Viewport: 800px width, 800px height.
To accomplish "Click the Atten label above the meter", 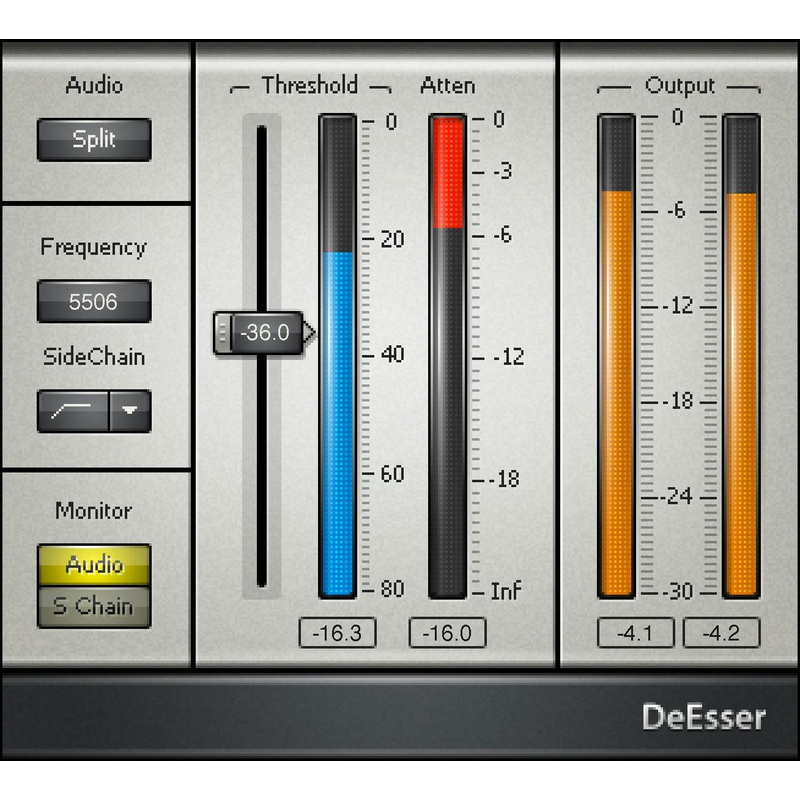I will [447, 86].
